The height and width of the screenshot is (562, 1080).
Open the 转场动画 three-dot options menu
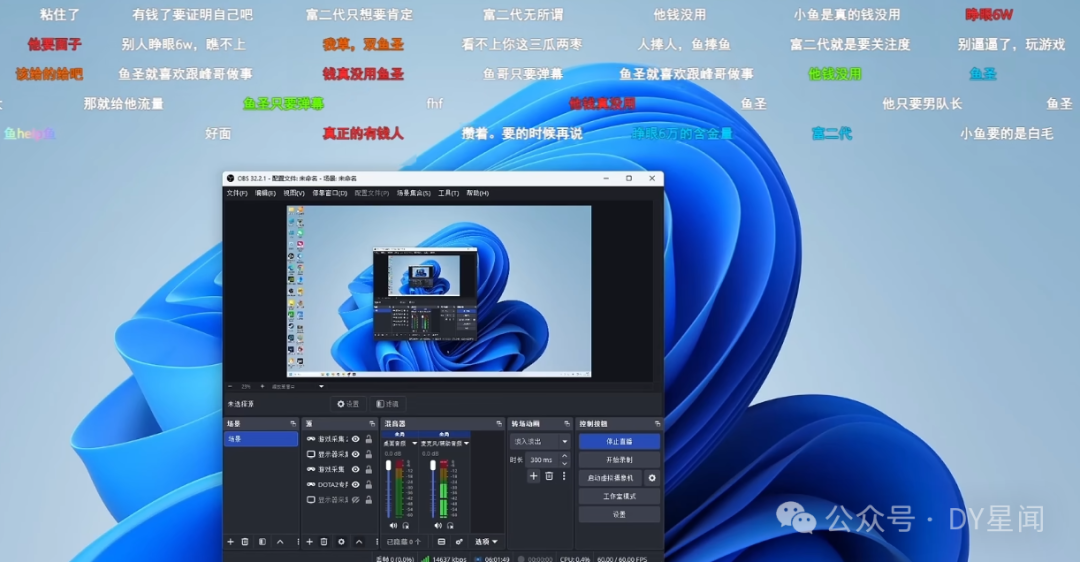click(x=564, y=476)
